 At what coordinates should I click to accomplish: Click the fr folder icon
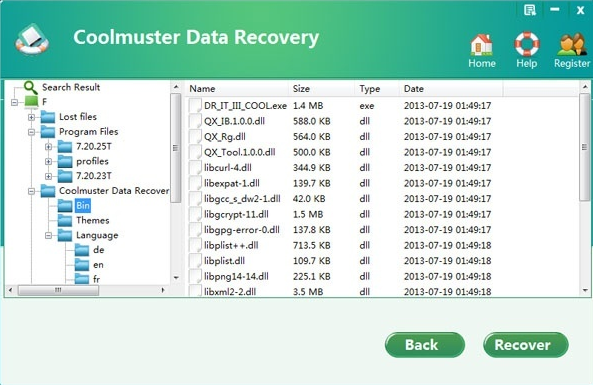tap(82, 279)
